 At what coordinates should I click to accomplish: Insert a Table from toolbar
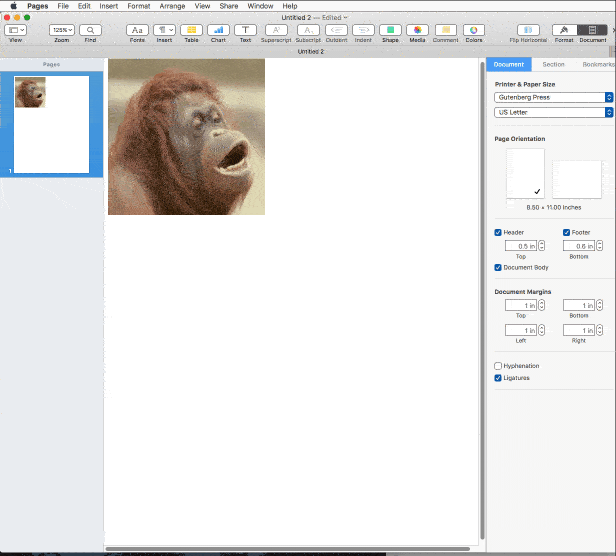pos(191,30)
